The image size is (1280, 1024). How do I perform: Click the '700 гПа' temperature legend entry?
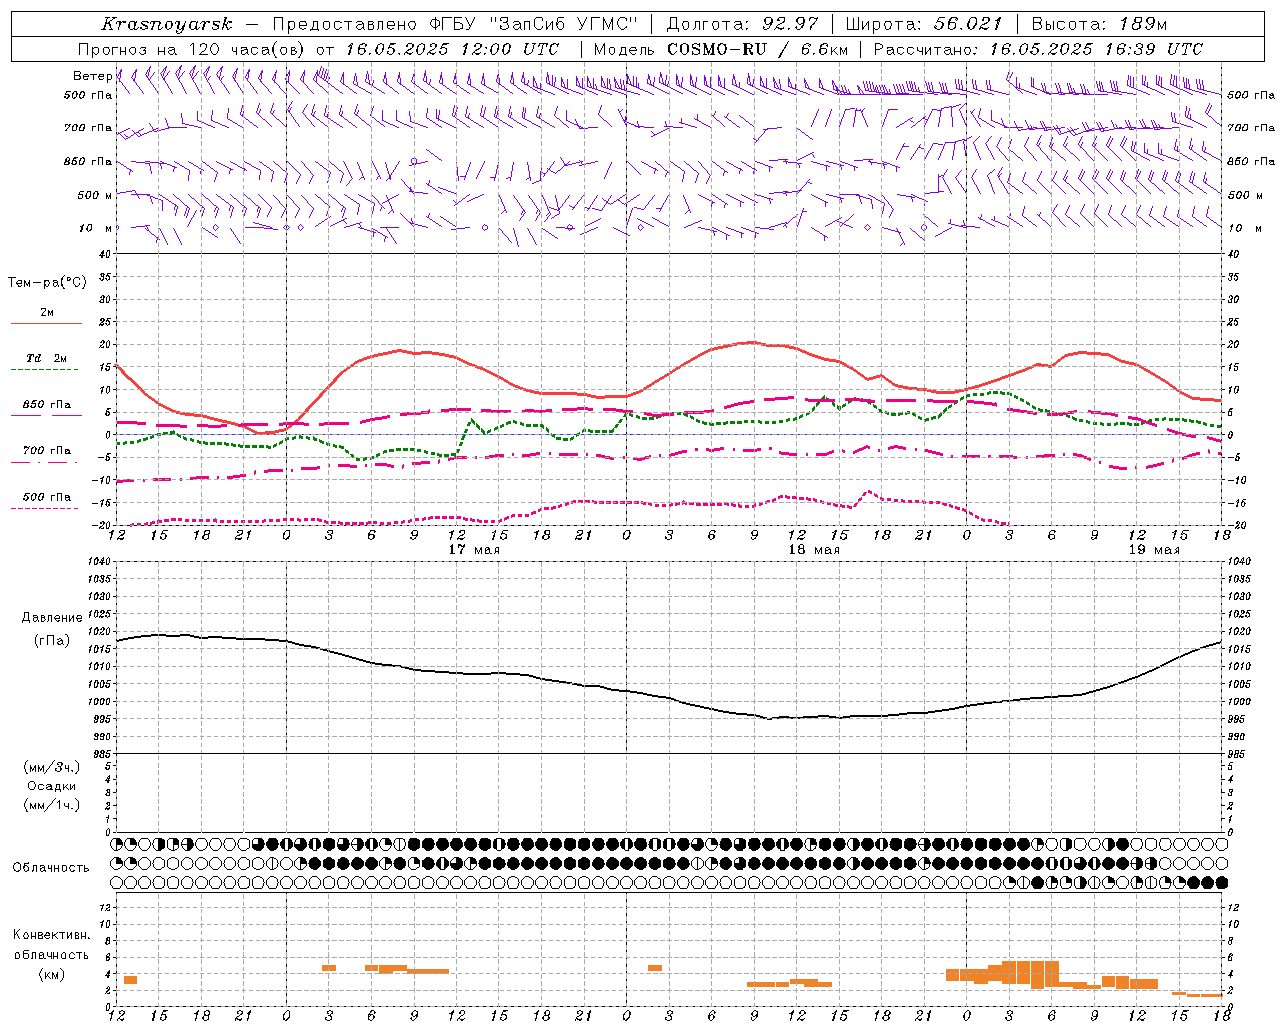pyautogui.click(x=46, y=451)
